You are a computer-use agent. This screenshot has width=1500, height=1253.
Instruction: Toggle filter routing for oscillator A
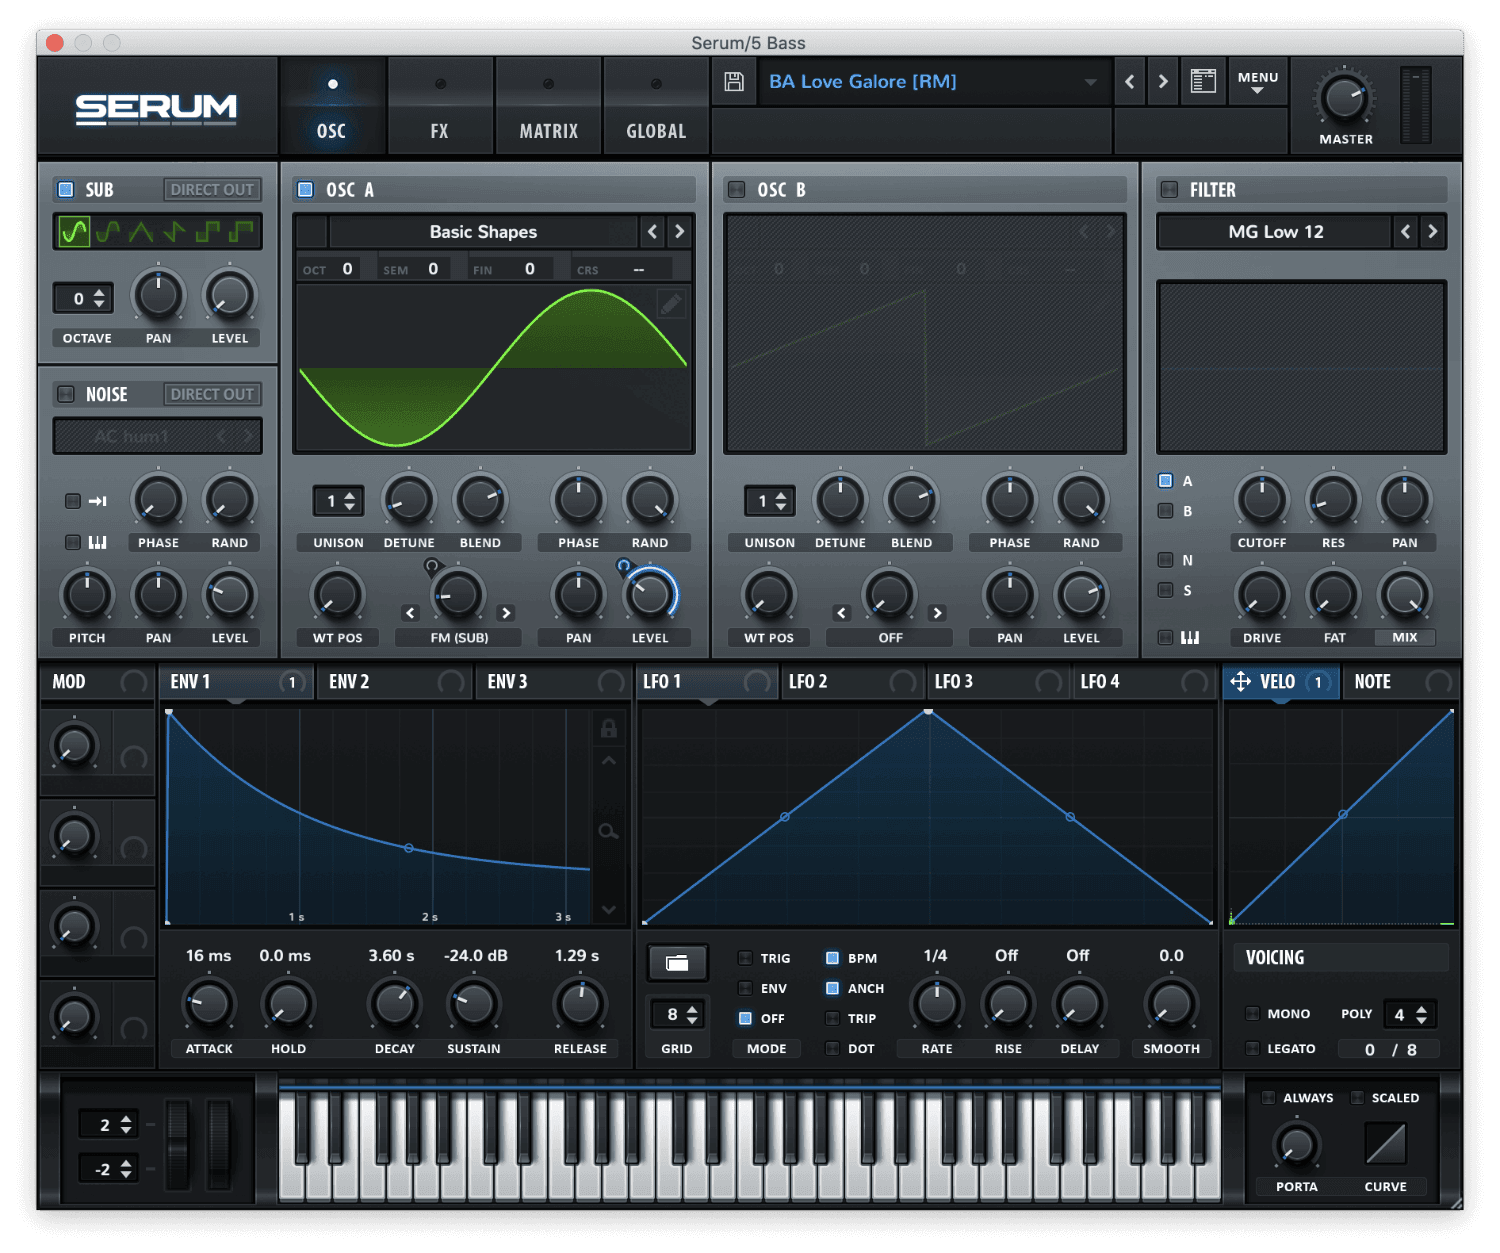tap(1165, 481)
